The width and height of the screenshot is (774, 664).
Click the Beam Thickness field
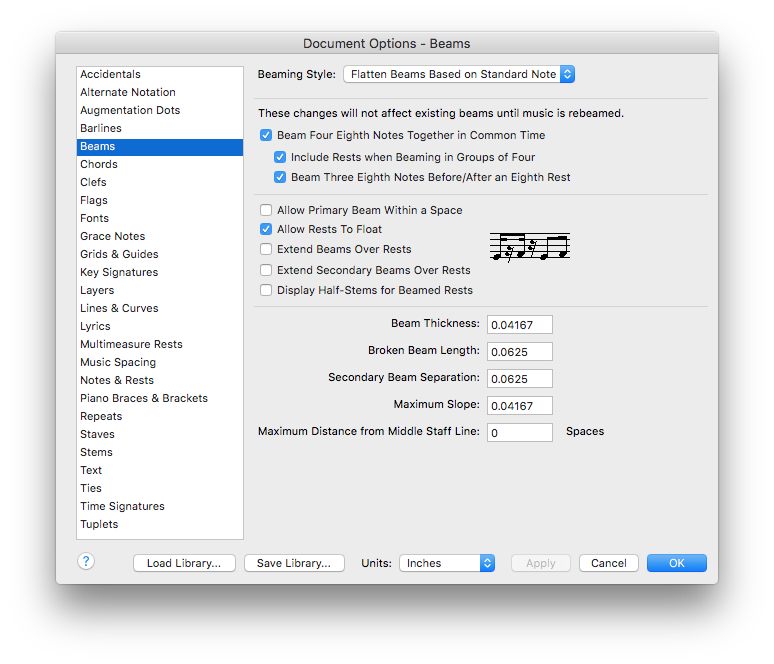coord(520,325)
